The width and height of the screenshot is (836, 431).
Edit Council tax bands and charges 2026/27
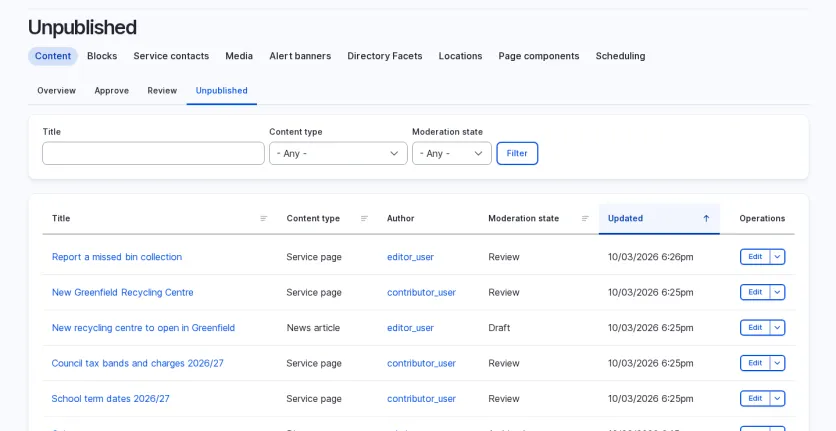(755, 363)
